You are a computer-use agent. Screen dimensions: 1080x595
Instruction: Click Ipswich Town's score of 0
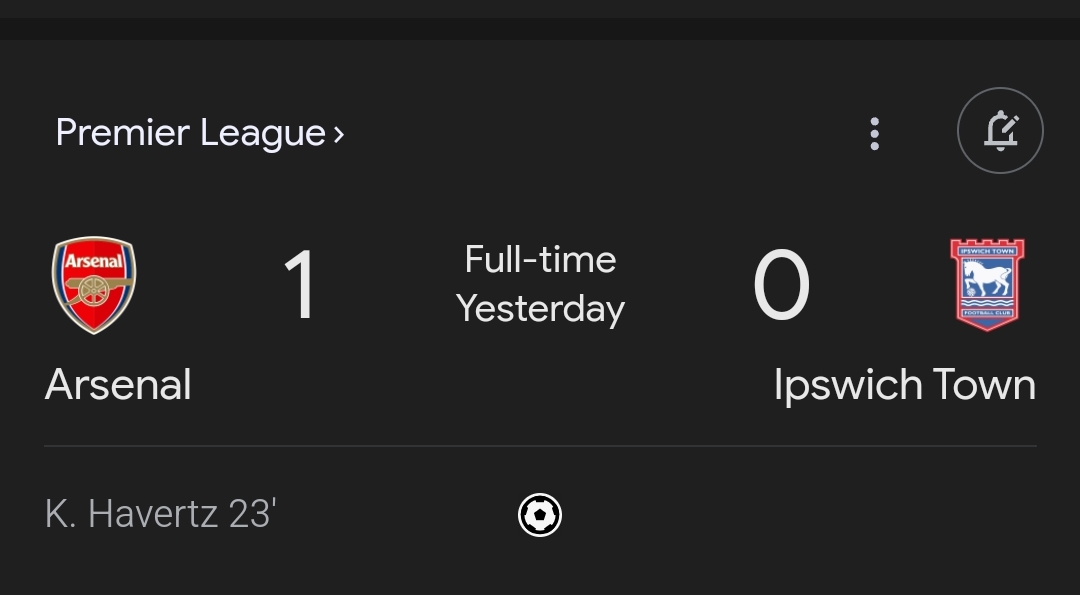pyautogui.click(x=781, y=287)
